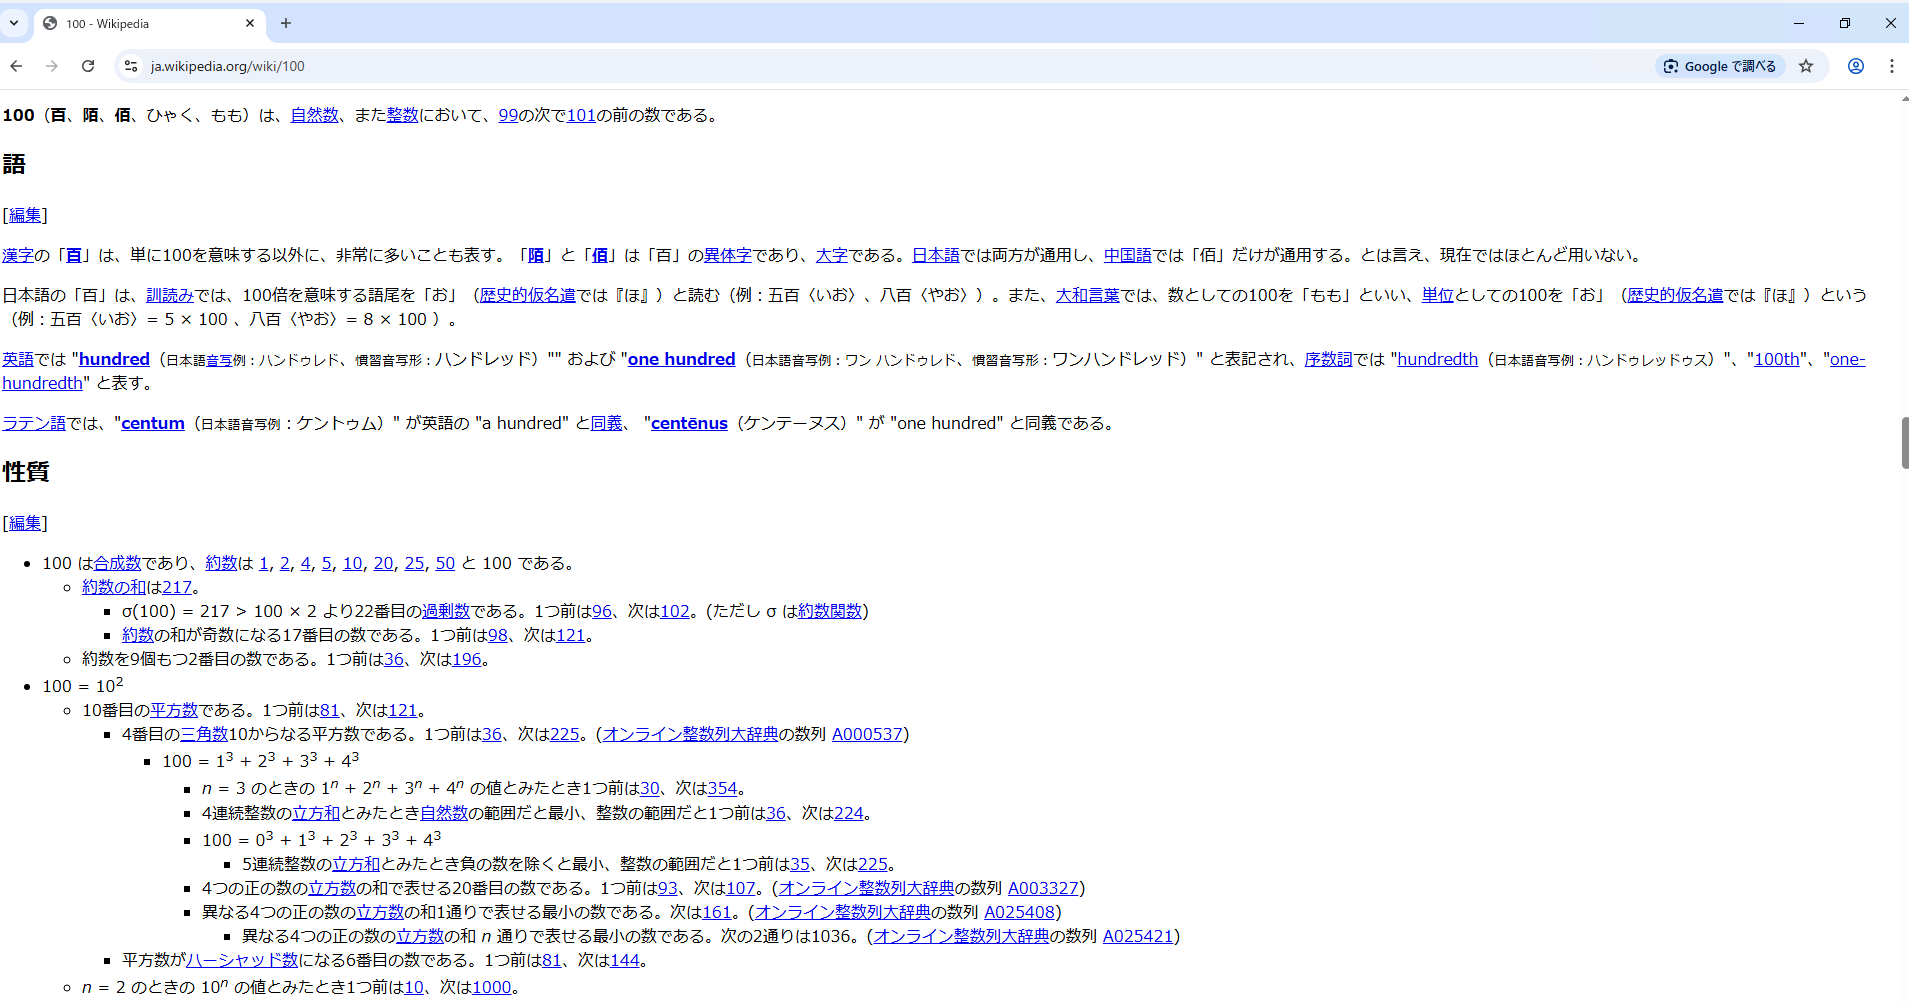Screen dimensions: 1909x1002
Task: Follow the link to 101
Action: coord(581,115)
